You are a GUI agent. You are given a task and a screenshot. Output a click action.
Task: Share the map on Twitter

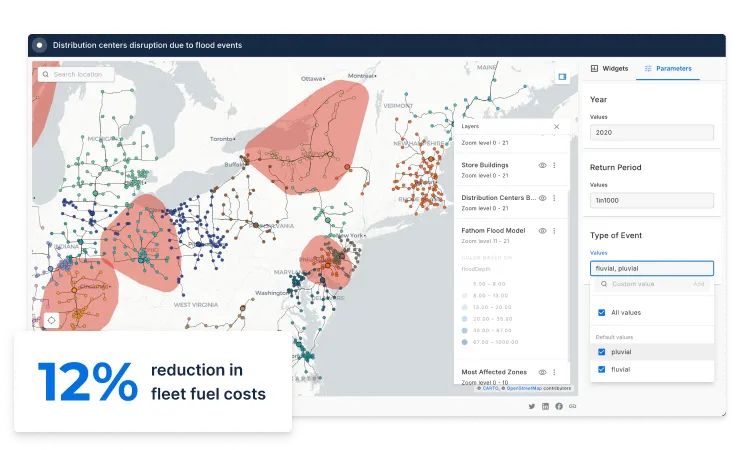pos(532,406)
